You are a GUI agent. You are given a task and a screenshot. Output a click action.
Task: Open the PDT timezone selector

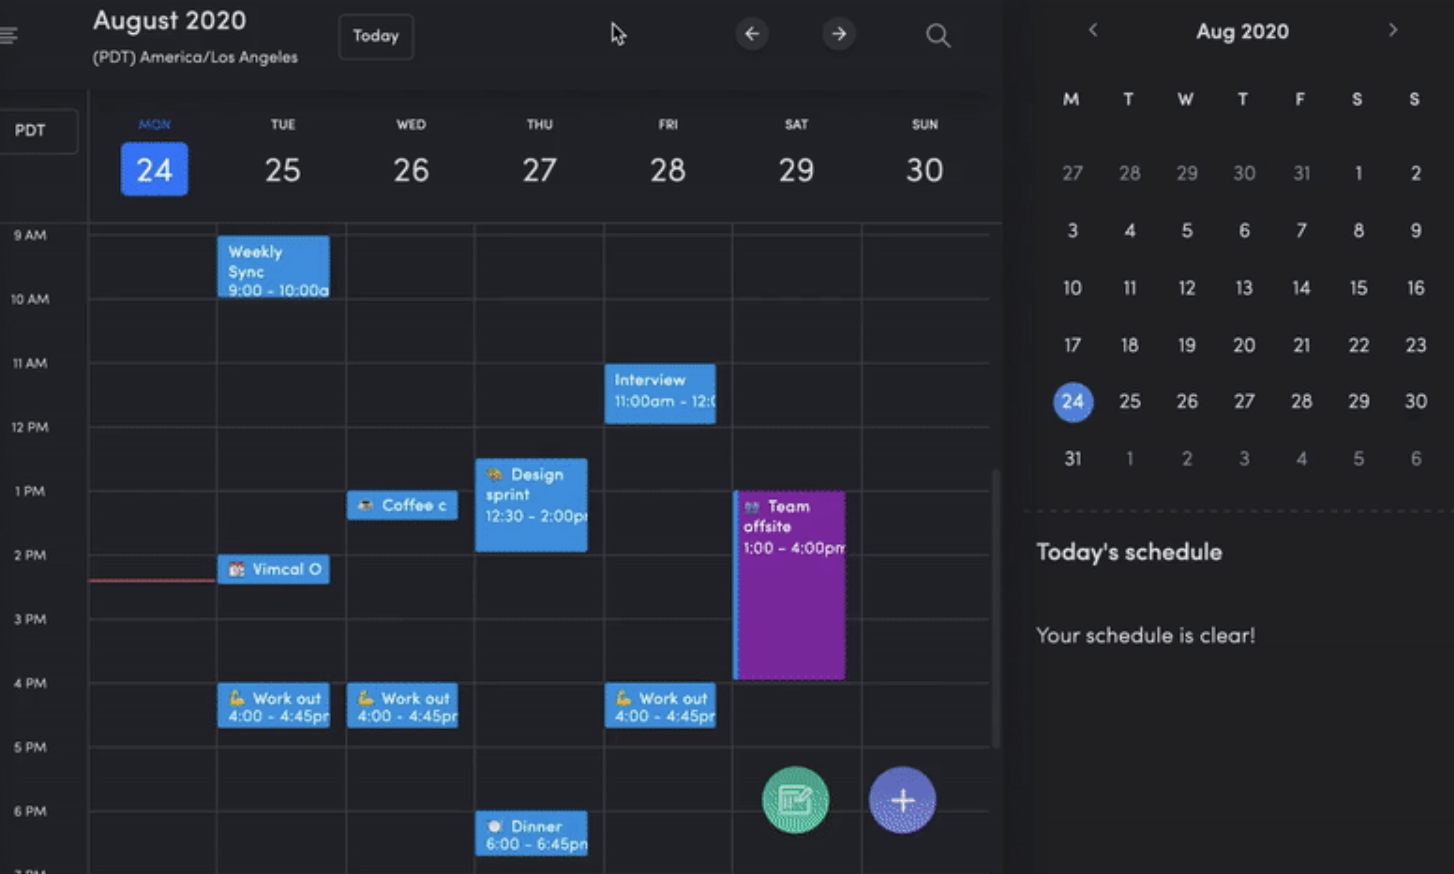click(x=36, y=131)
